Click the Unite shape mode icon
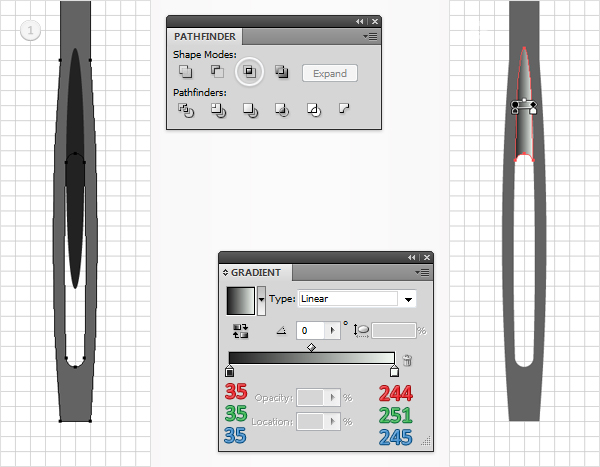 [186, 72]
